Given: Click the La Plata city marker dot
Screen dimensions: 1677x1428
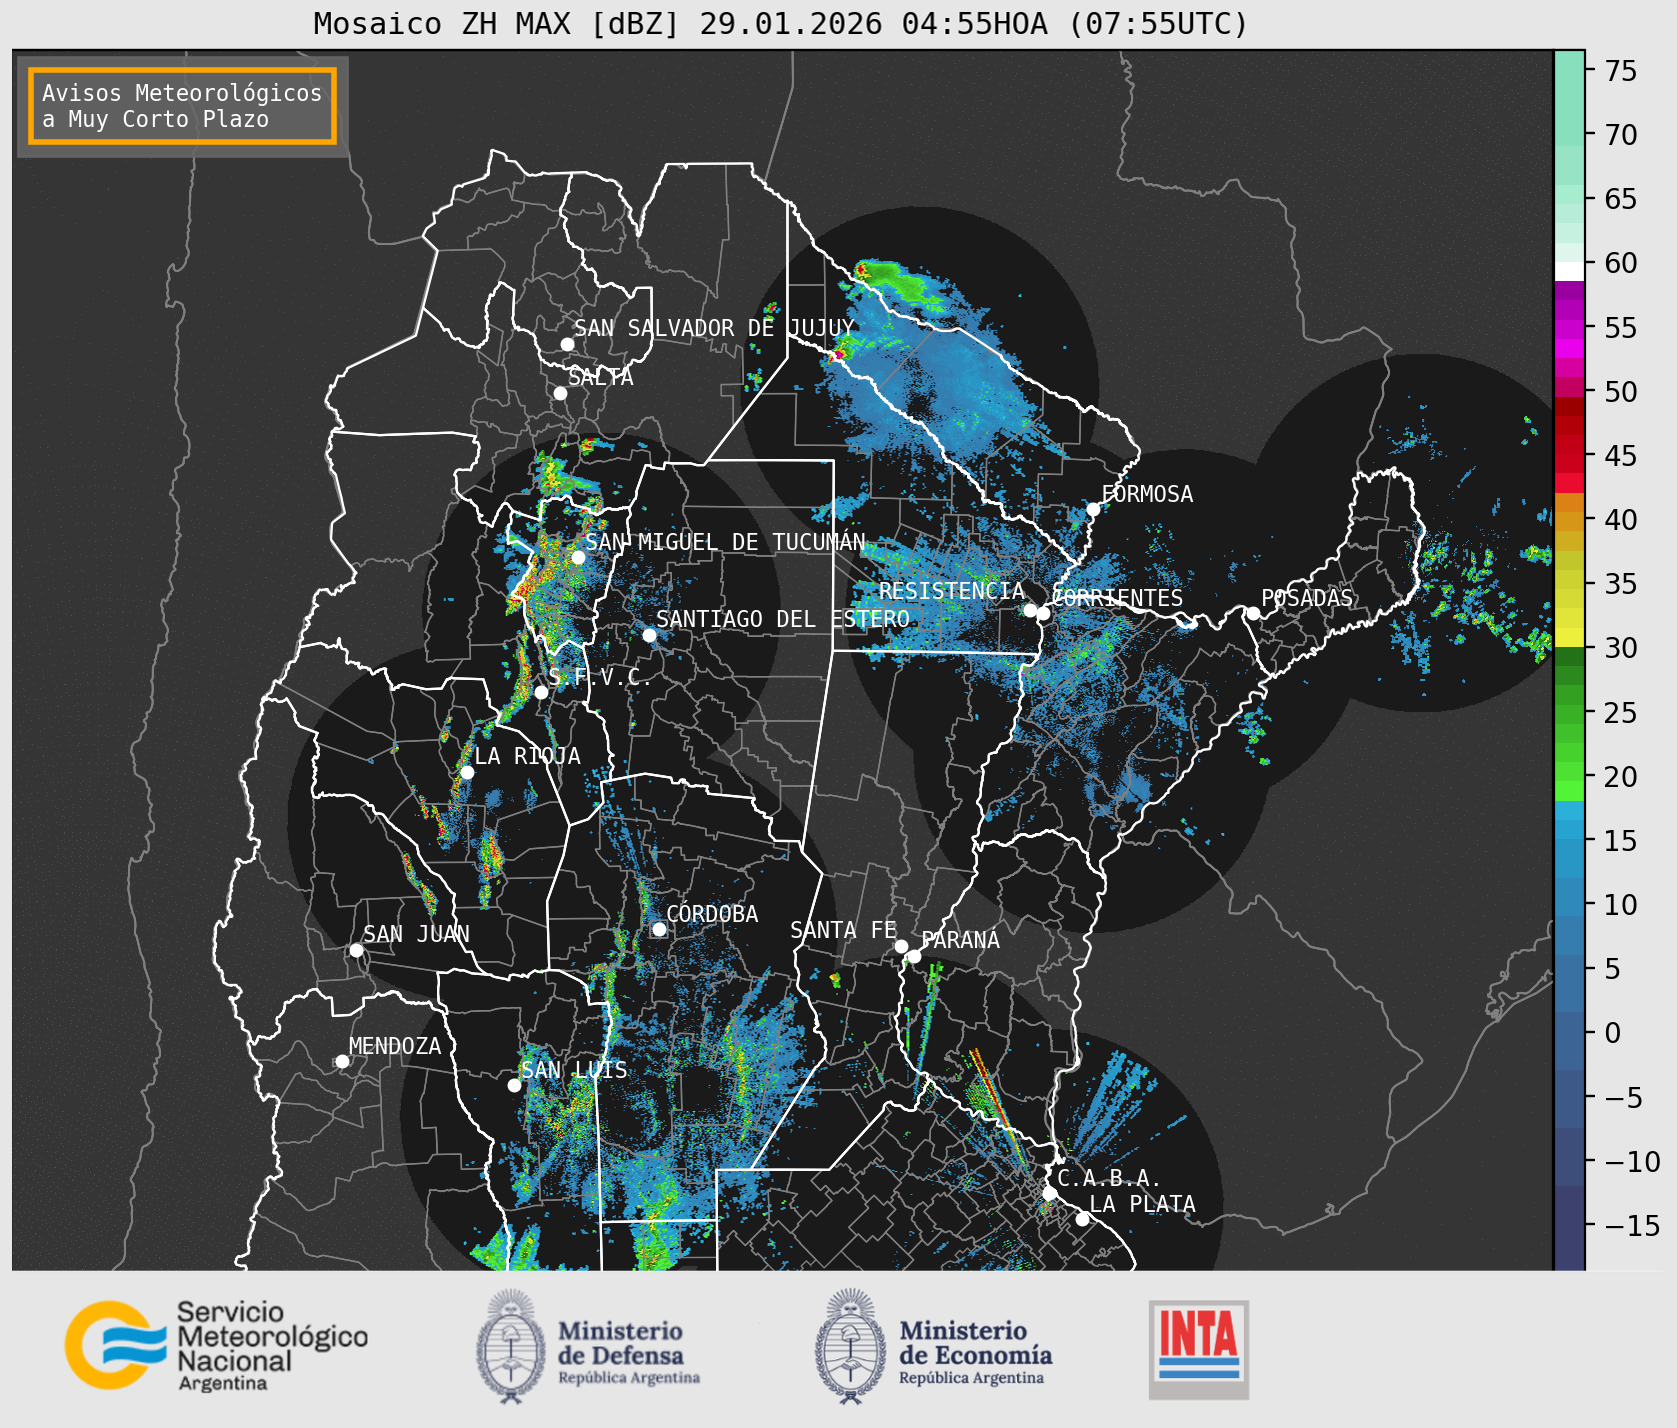Looking at the screenshot, I should pos(1082,1218).
